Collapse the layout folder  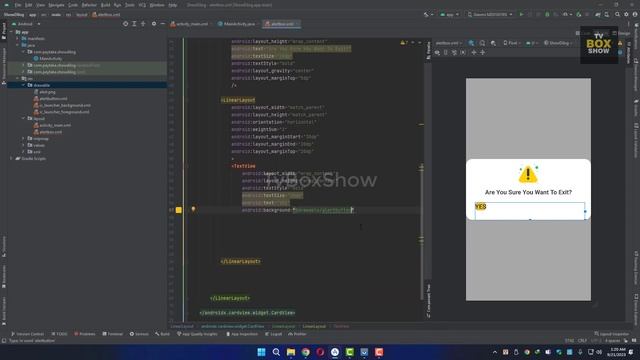click(x=23, y=118)
